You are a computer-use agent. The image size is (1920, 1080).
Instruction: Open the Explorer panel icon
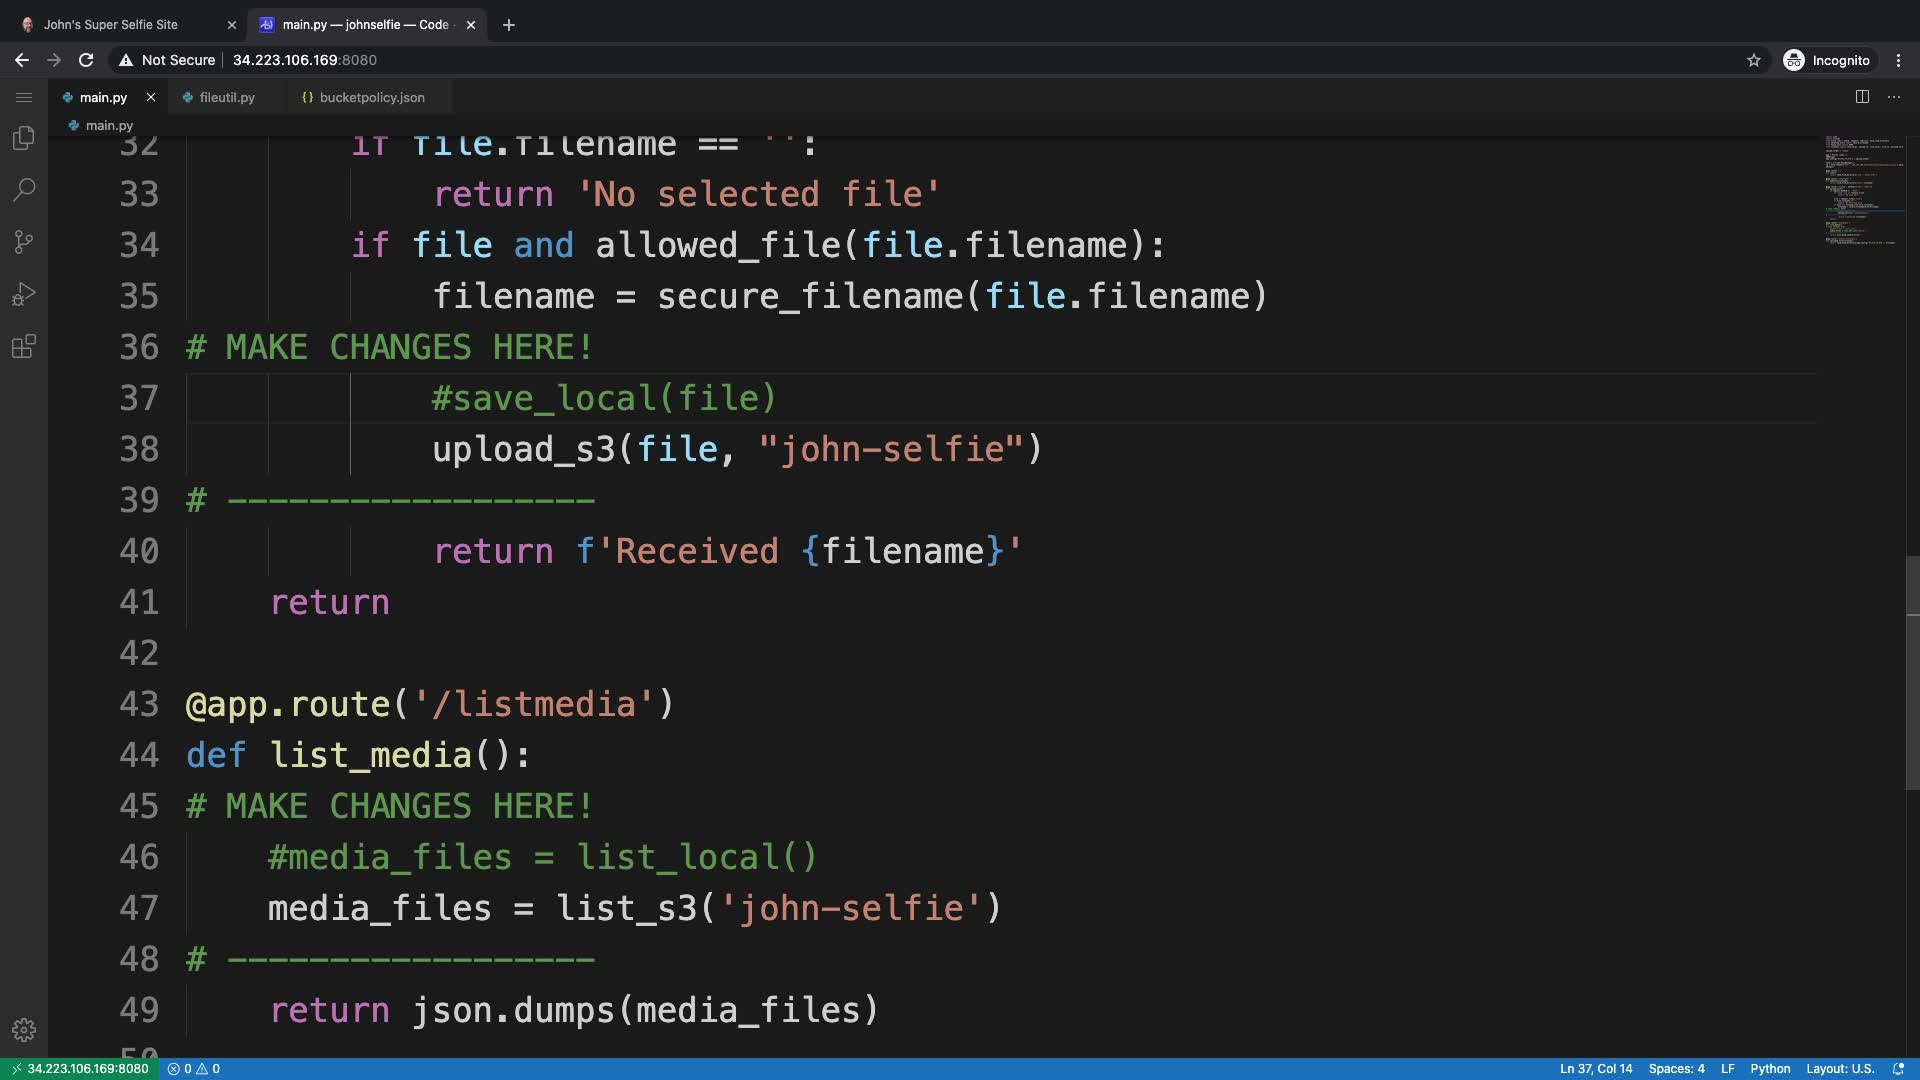24,138
